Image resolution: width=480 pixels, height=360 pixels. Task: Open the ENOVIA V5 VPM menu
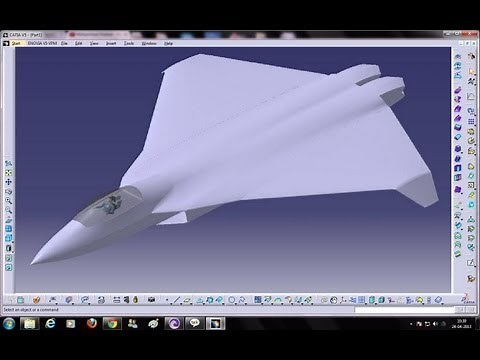click(42, 43)
